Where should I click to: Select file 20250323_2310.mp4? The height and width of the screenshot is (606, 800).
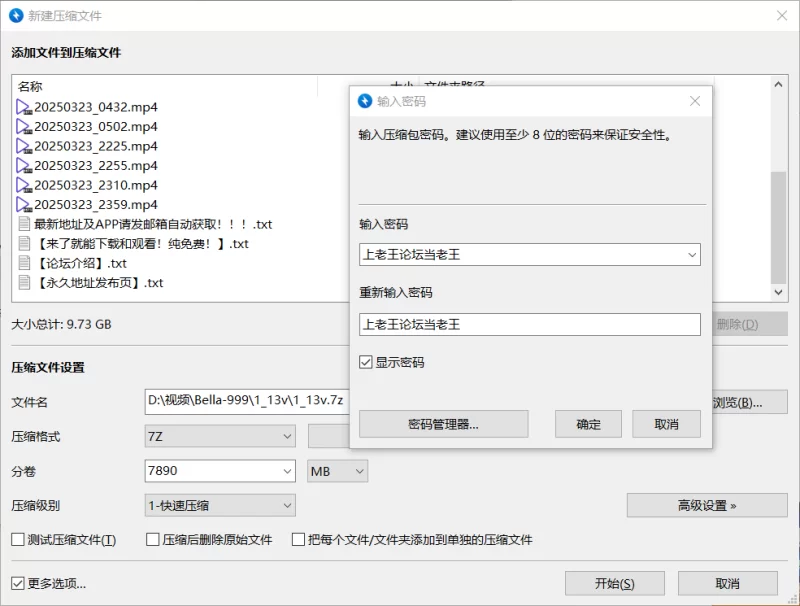tap(95, 185)
